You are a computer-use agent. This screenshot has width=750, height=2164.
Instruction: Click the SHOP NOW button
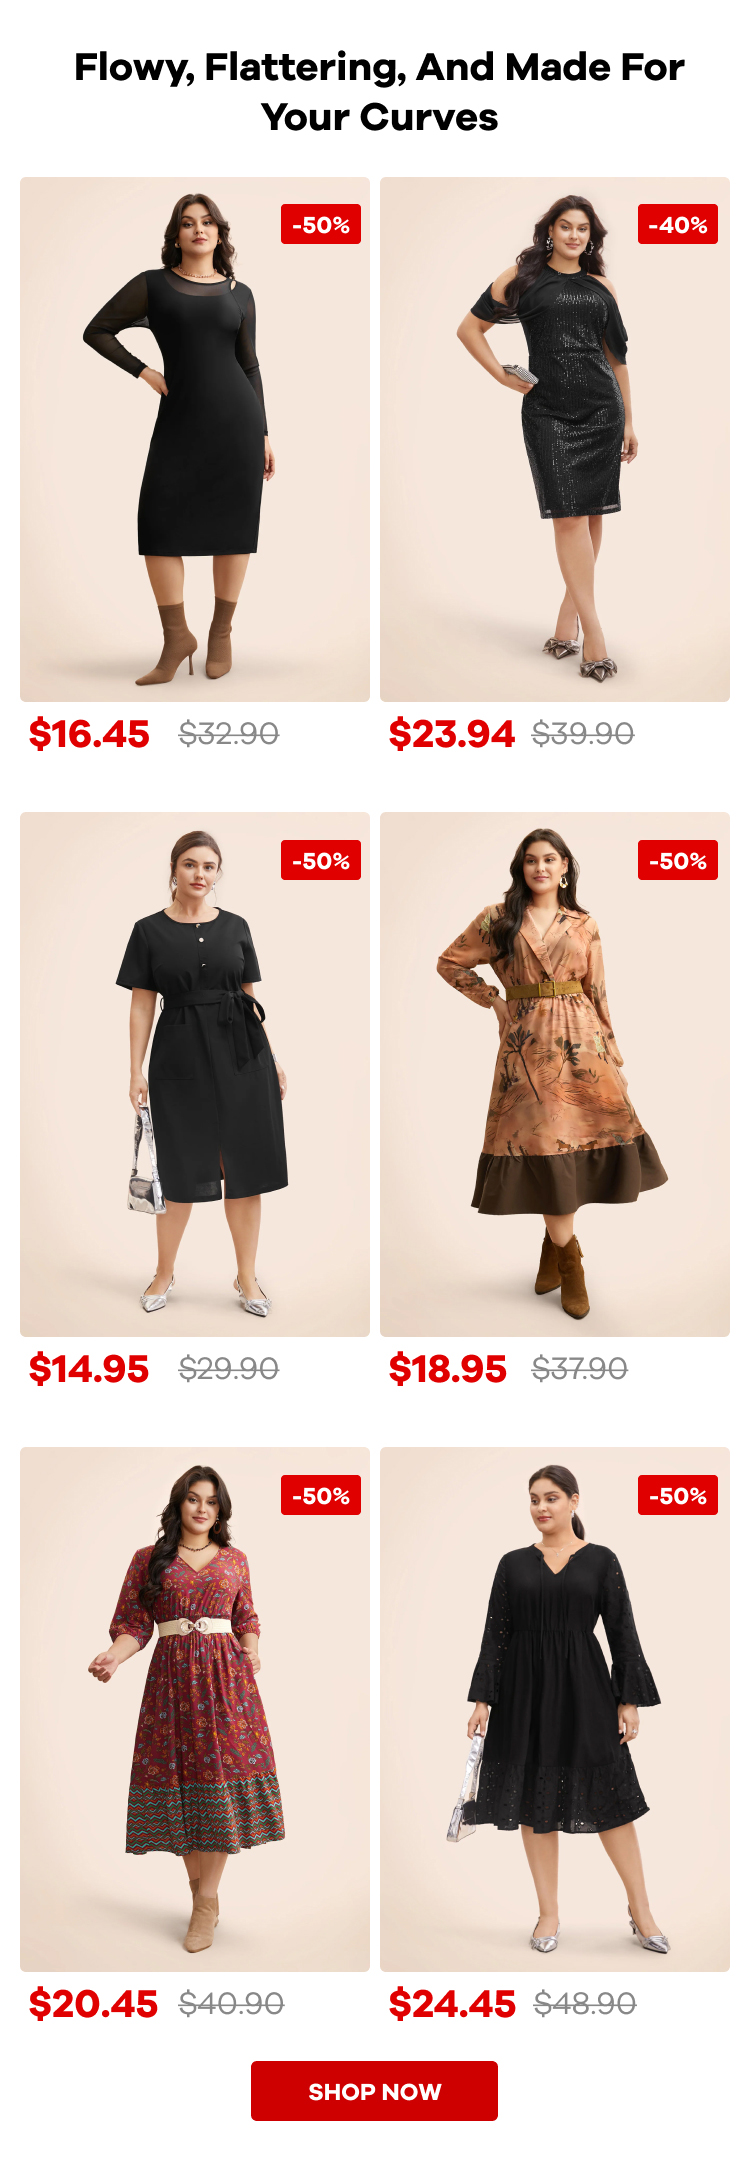[374, 2090]
